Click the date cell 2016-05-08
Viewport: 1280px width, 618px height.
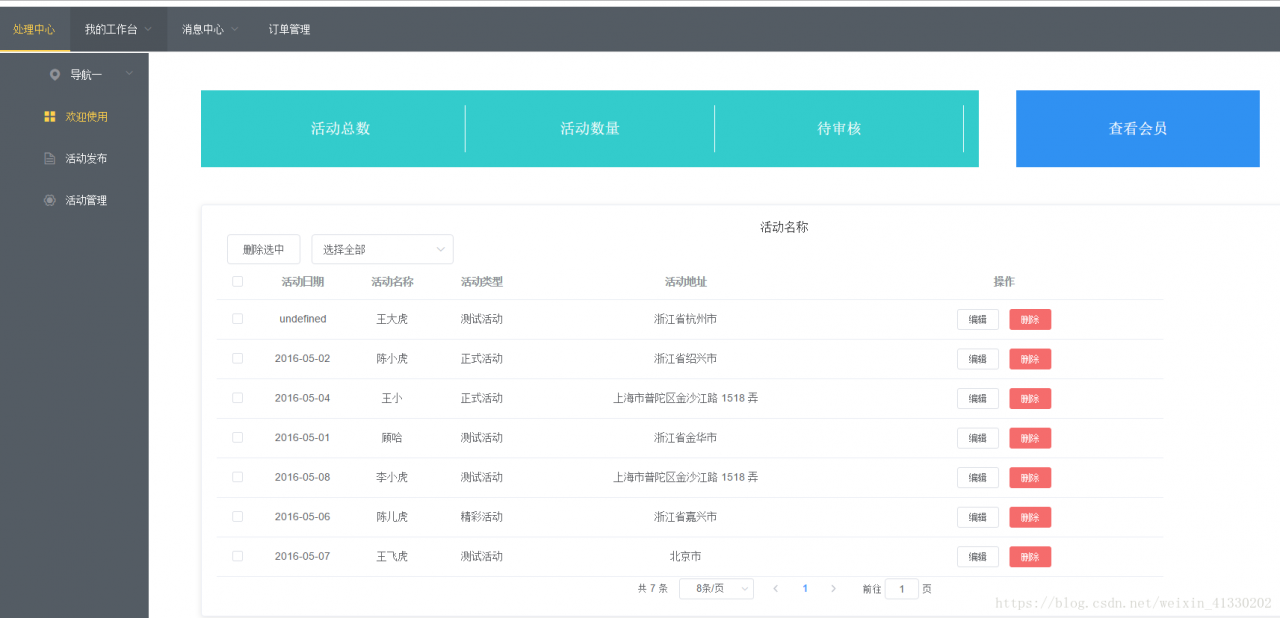point(302,477)
